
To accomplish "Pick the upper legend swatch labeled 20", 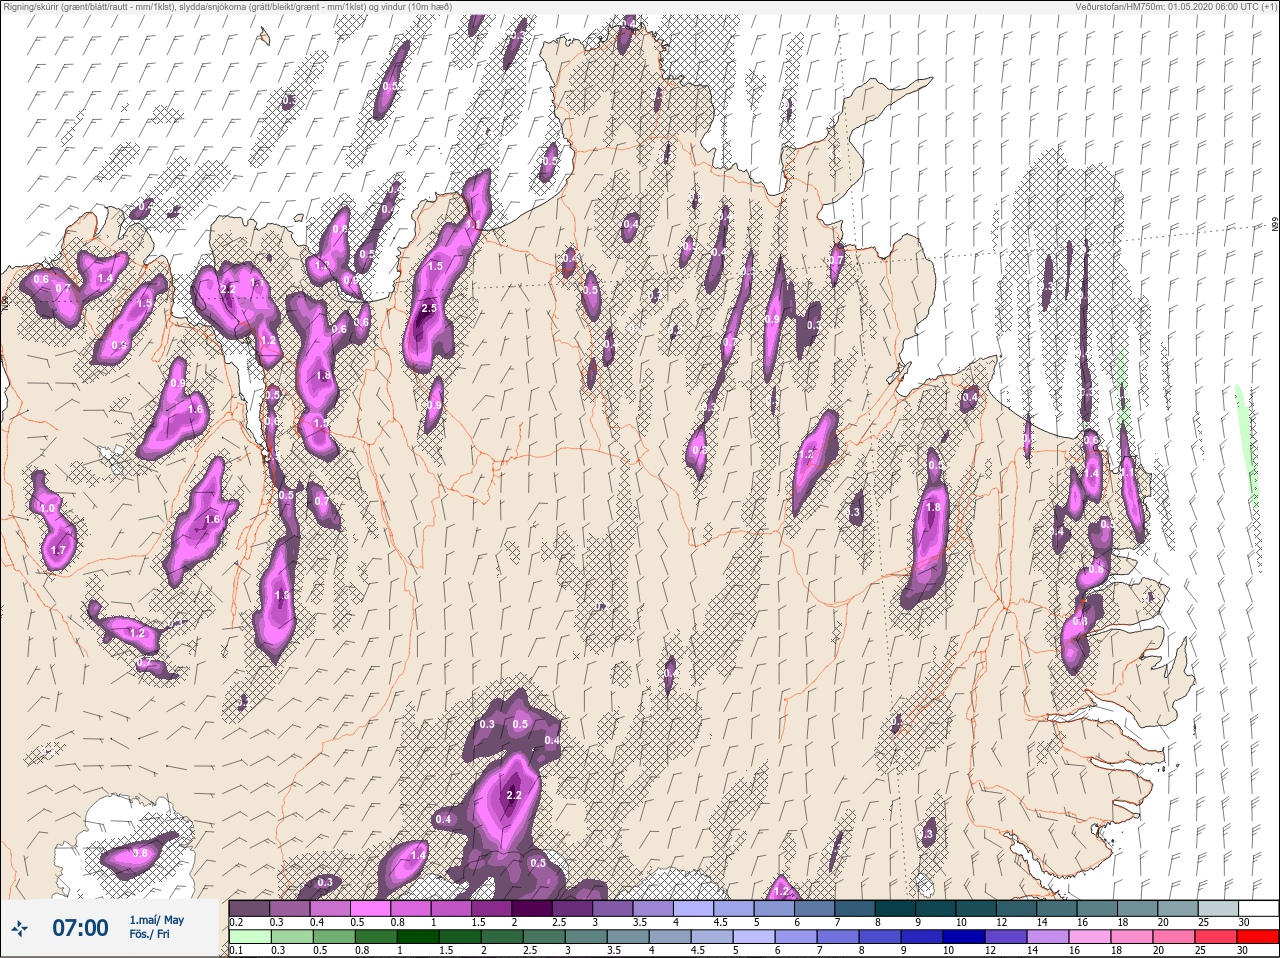I will (x=1180, y=908).
